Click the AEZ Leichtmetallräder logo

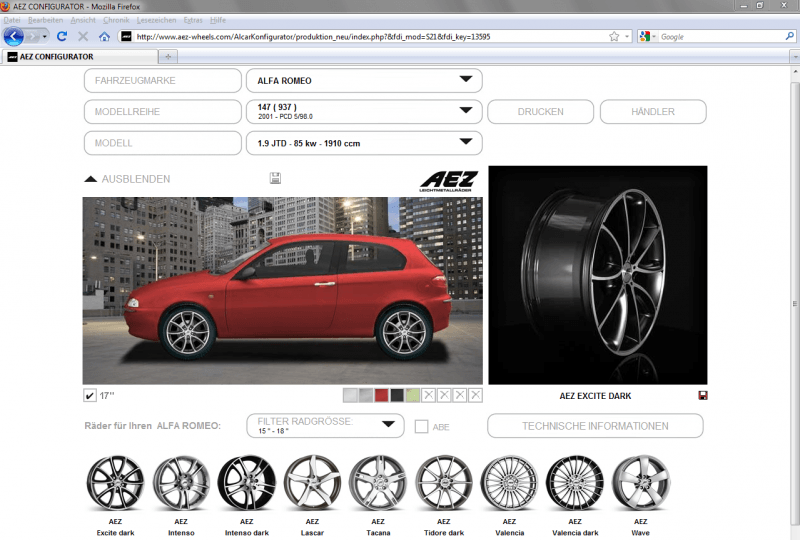pyautogui.click(x=449, y=181)
